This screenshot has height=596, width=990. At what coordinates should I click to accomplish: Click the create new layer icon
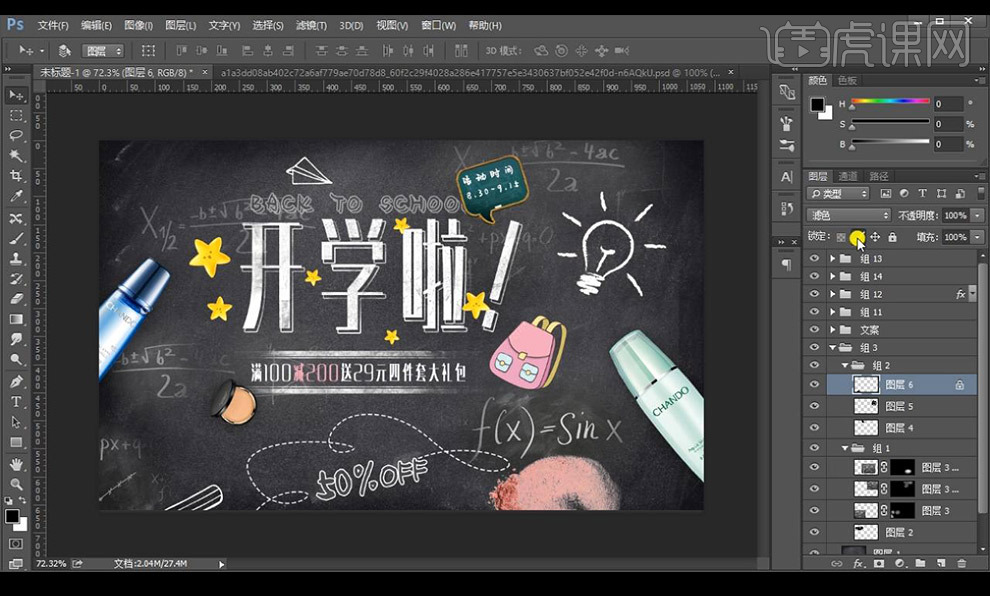coord(941,563)
